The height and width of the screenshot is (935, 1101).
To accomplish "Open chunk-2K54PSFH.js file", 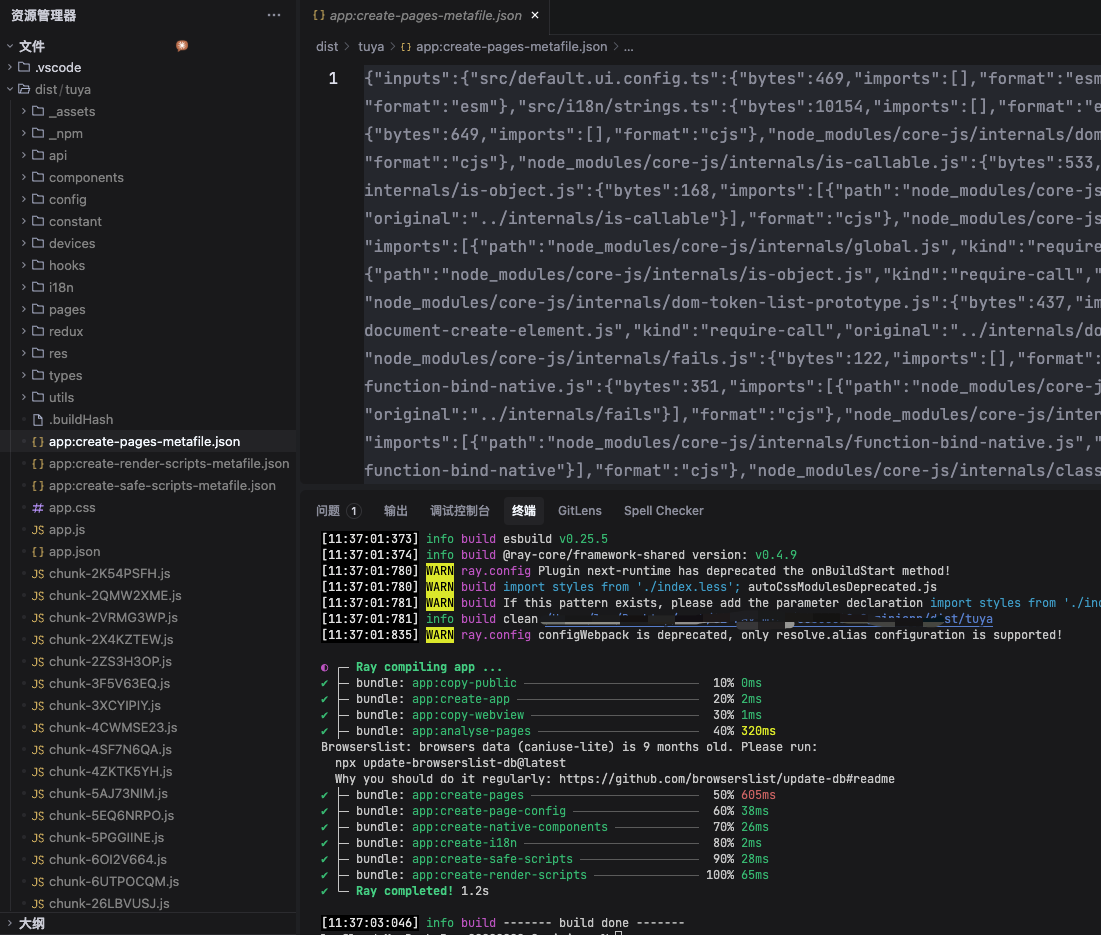I will coord(110,573).
